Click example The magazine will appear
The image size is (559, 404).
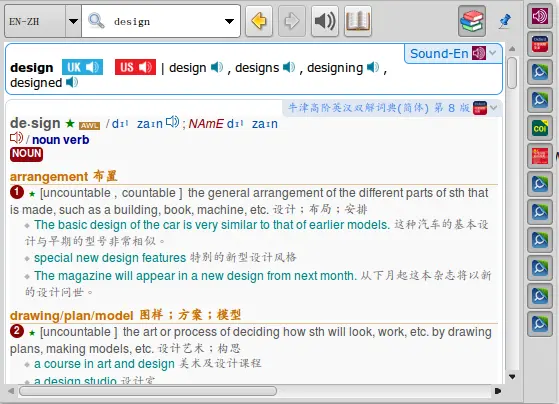pos(195,276)
